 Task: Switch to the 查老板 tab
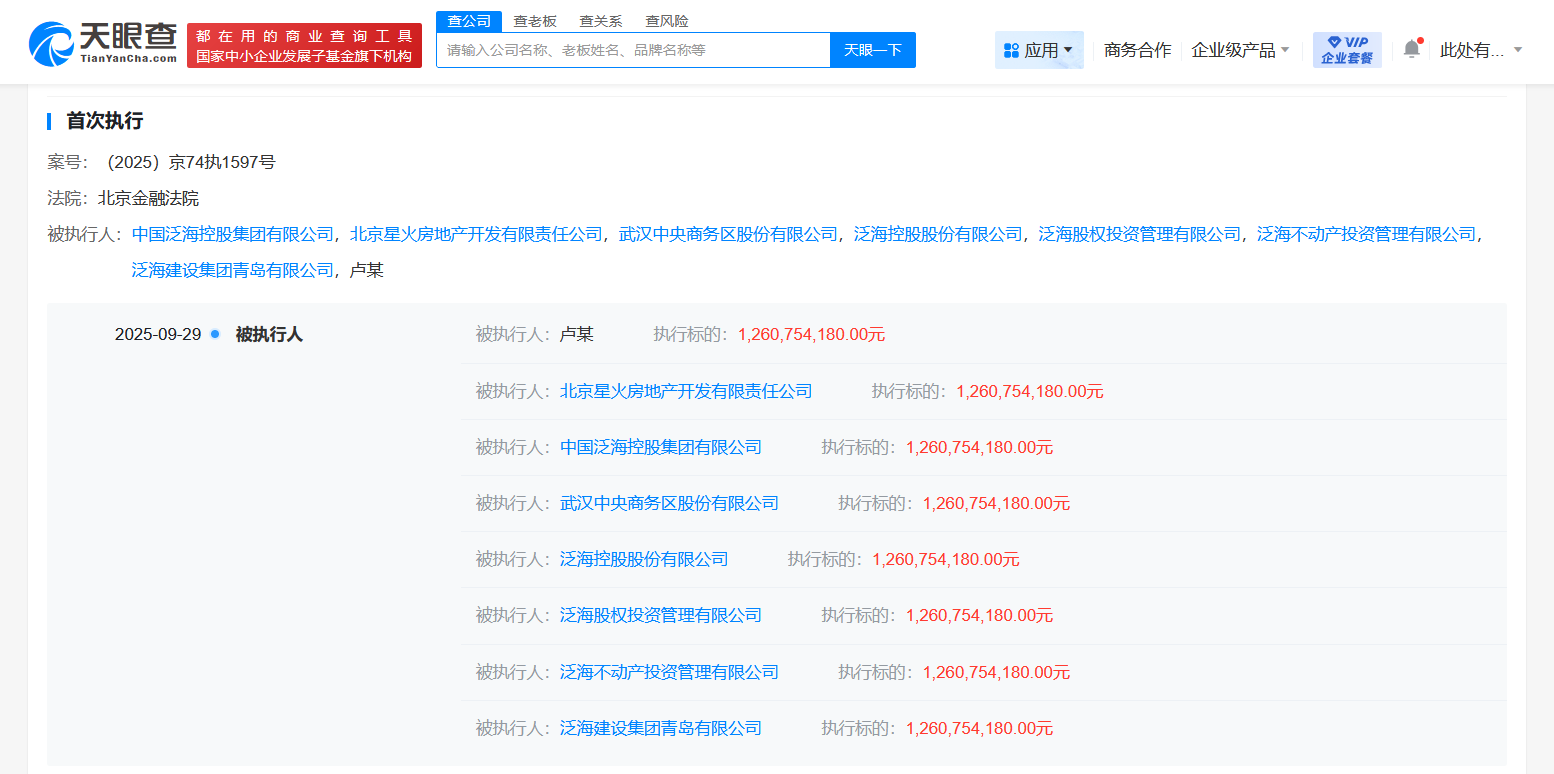tap(534, 20)
